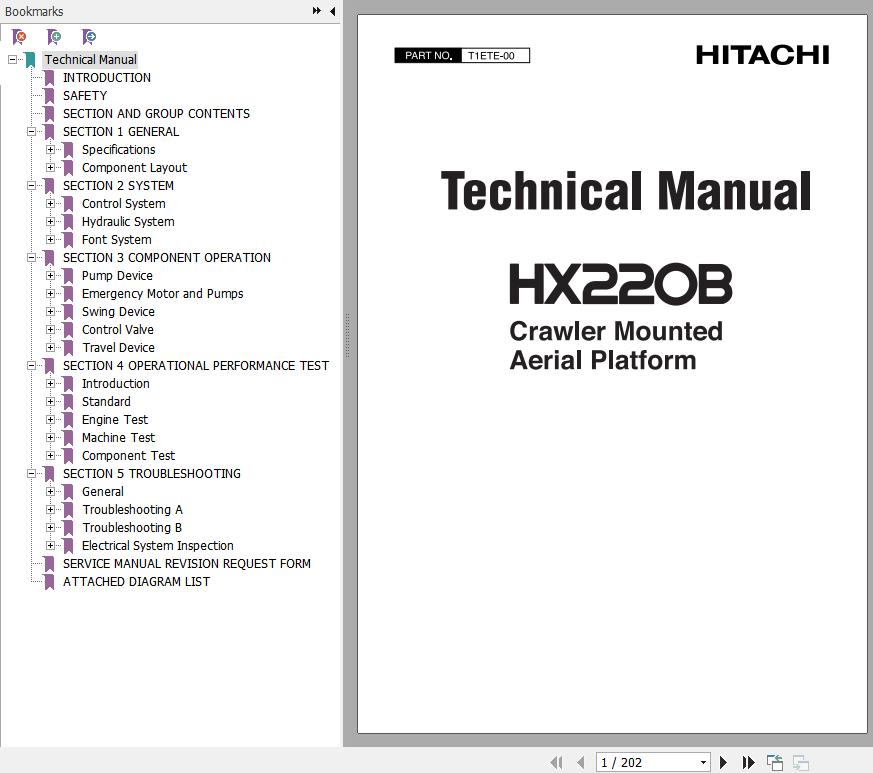Go to first page button
Screen dimensions: 873x773
pyautogui.click(x=556, y=762)
